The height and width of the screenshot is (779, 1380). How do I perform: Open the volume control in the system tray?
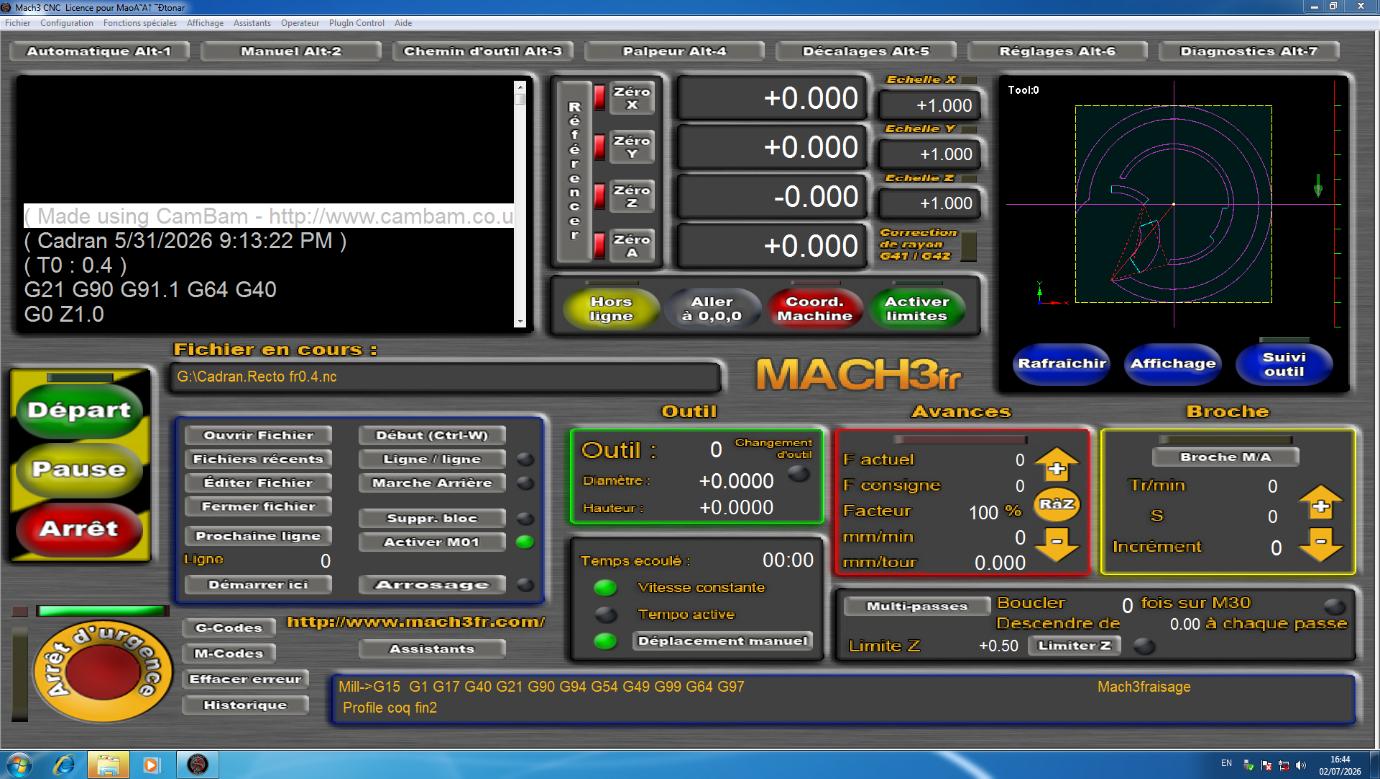click(x=1301, y=765)
